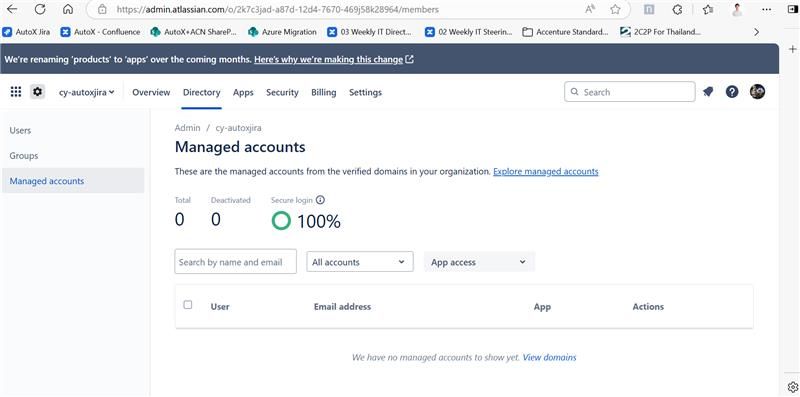Open the AutoX - Confluence bookmark

click(101, 32)
